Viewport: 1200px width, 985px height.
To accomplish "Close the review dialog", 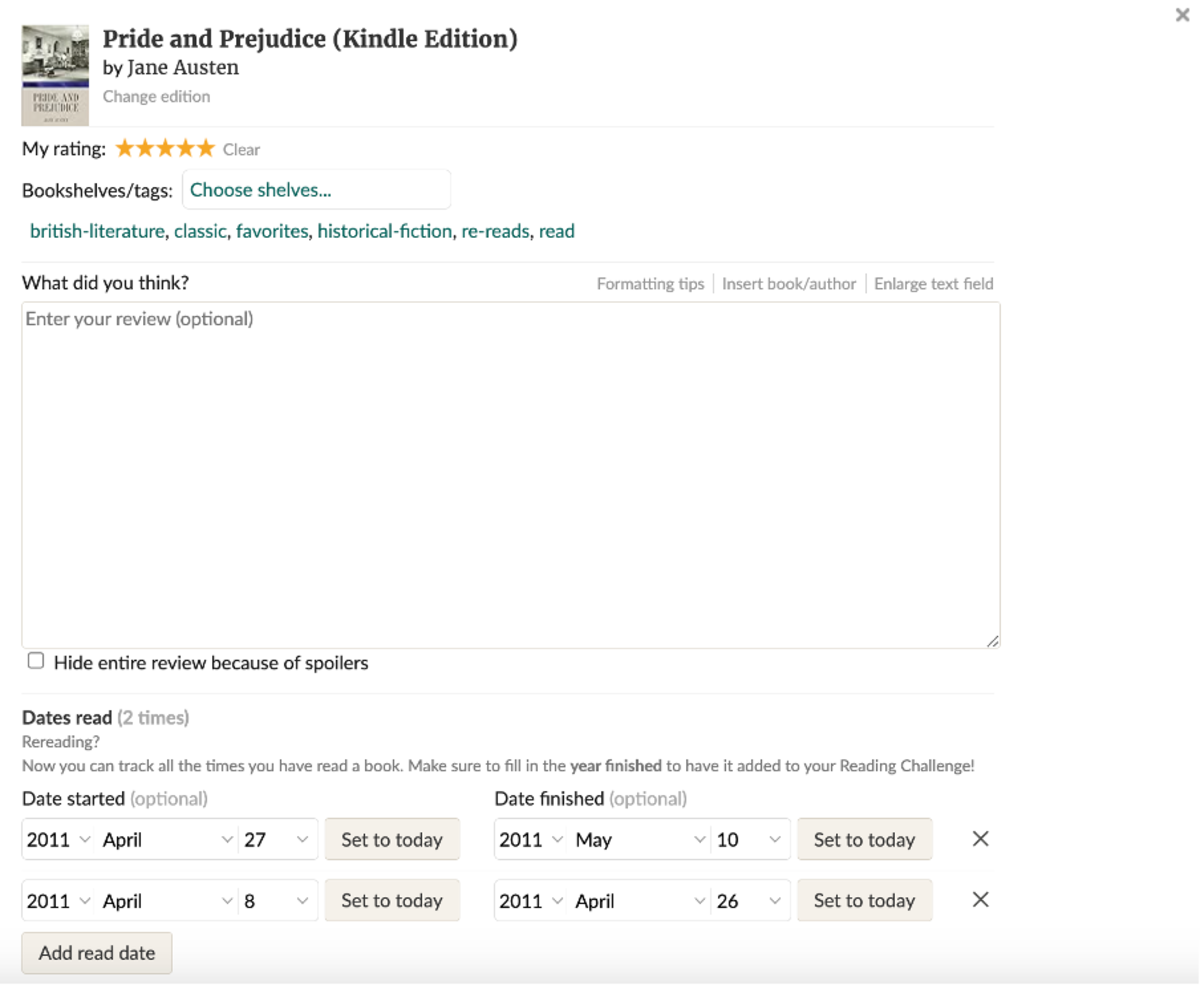I will coord(1182,15).
